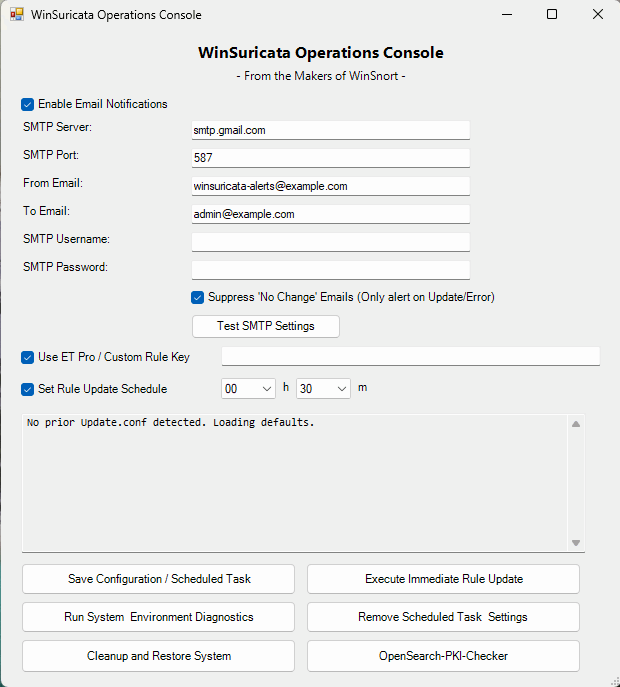This screenshot has width=620, height=687.
Task: Click Remove Scheduled Task Settings button
Action: 443,617
